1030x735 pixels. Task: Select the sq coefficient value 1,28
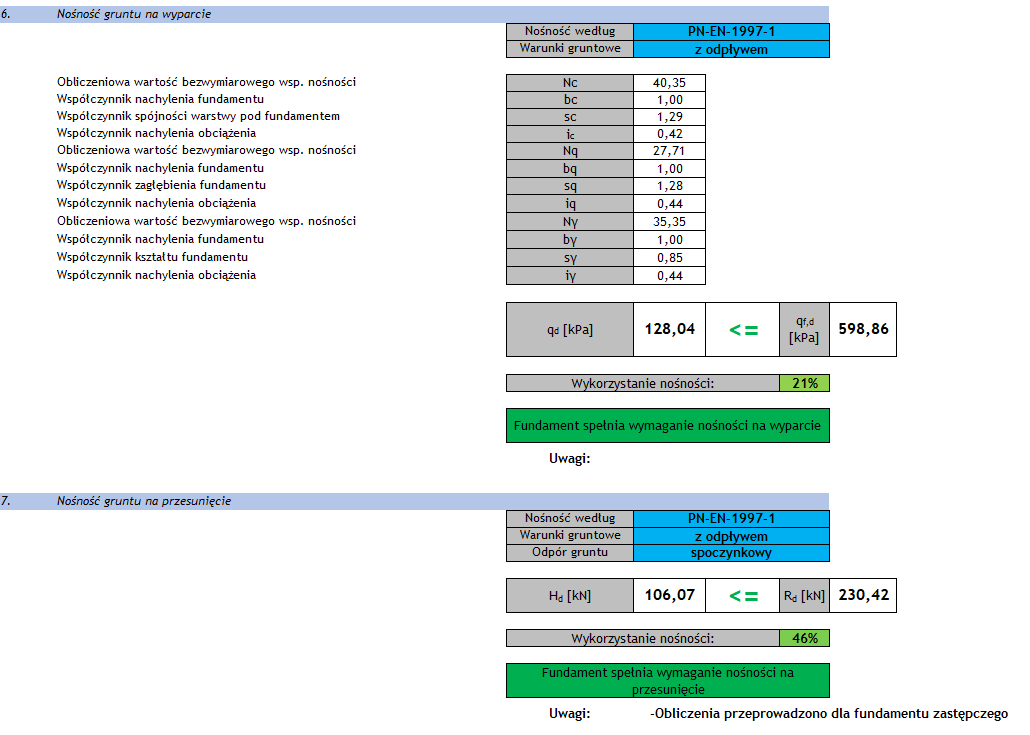(x=669, y=187)
